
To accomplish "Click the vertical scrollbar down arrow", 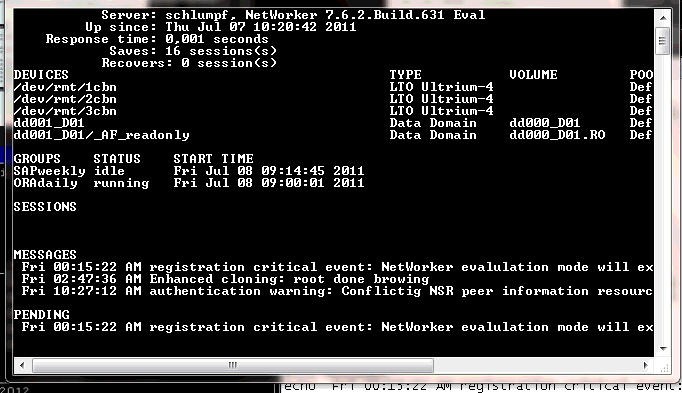I will [662, 349].
